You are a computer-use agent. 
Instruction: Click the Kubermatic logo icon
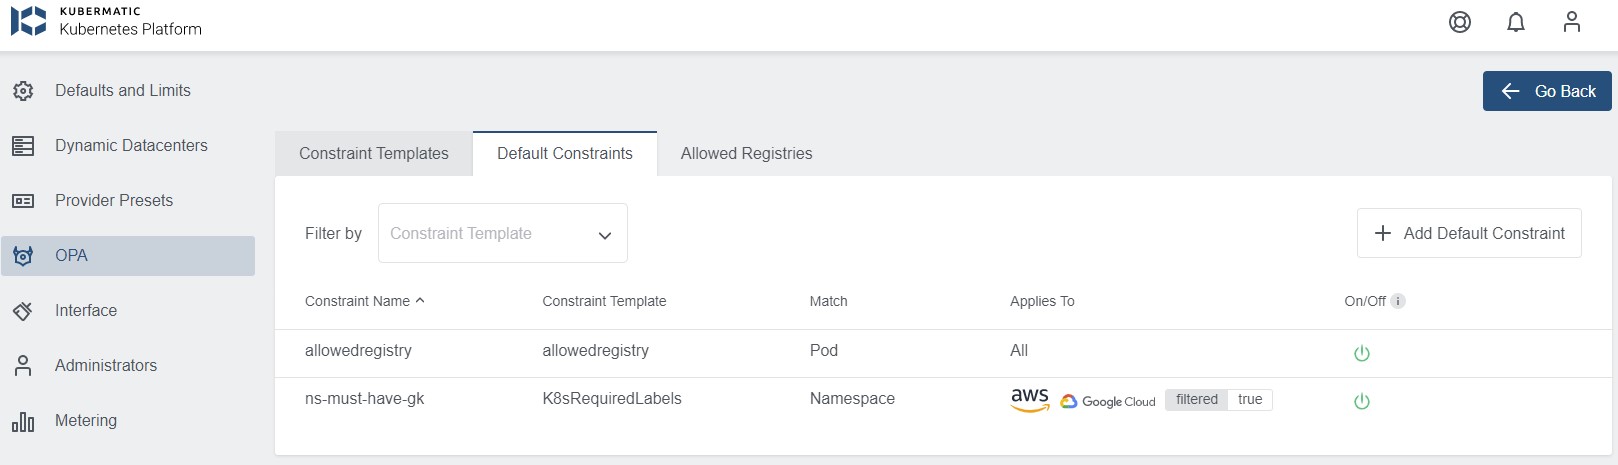click(x=28, y=21)
